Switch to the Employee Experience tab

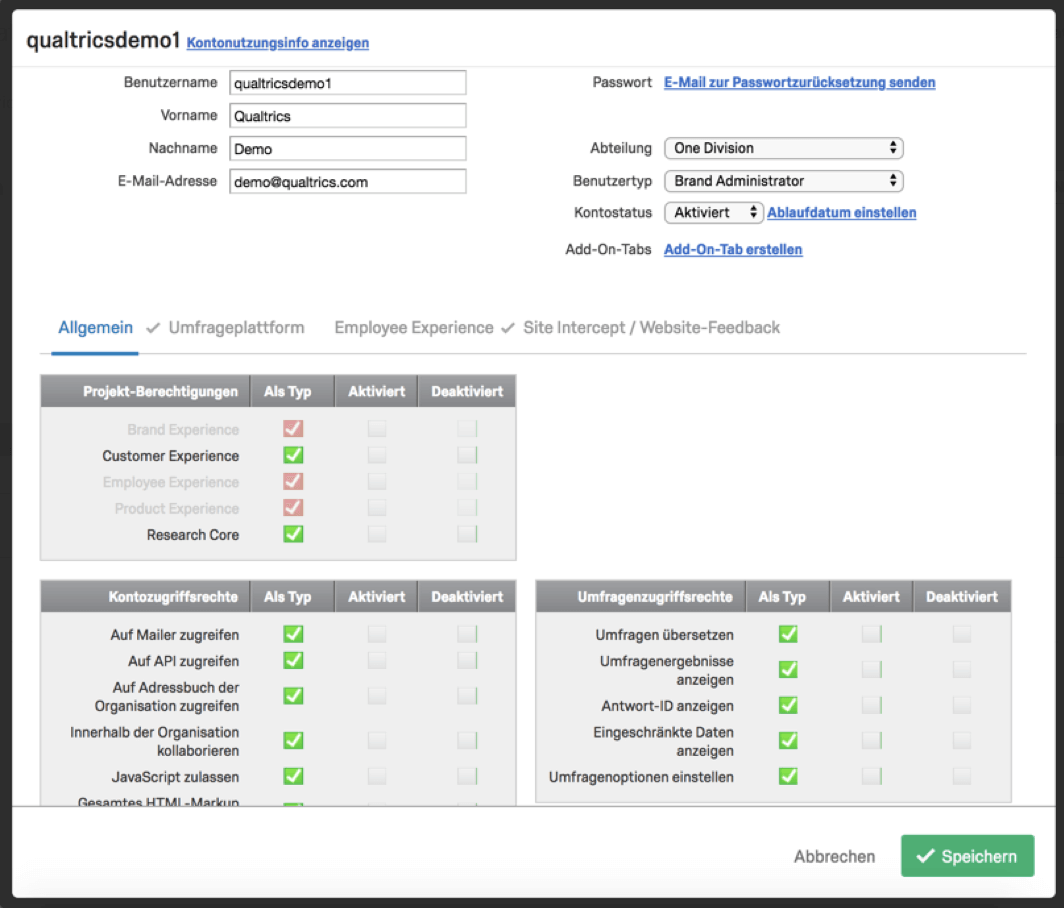(414, 328)
